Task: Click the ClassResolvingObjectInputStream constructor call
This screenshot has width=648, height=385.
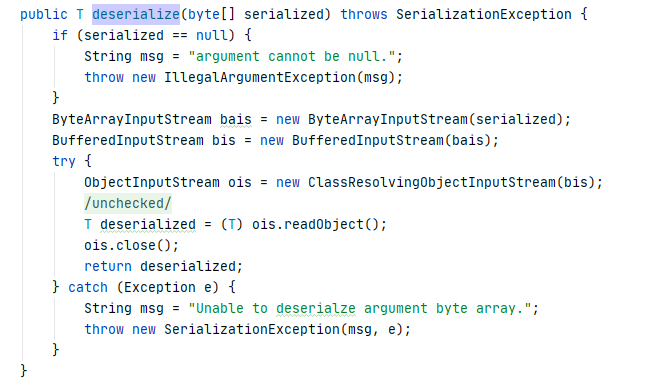Action: click(x=431, y=182)
